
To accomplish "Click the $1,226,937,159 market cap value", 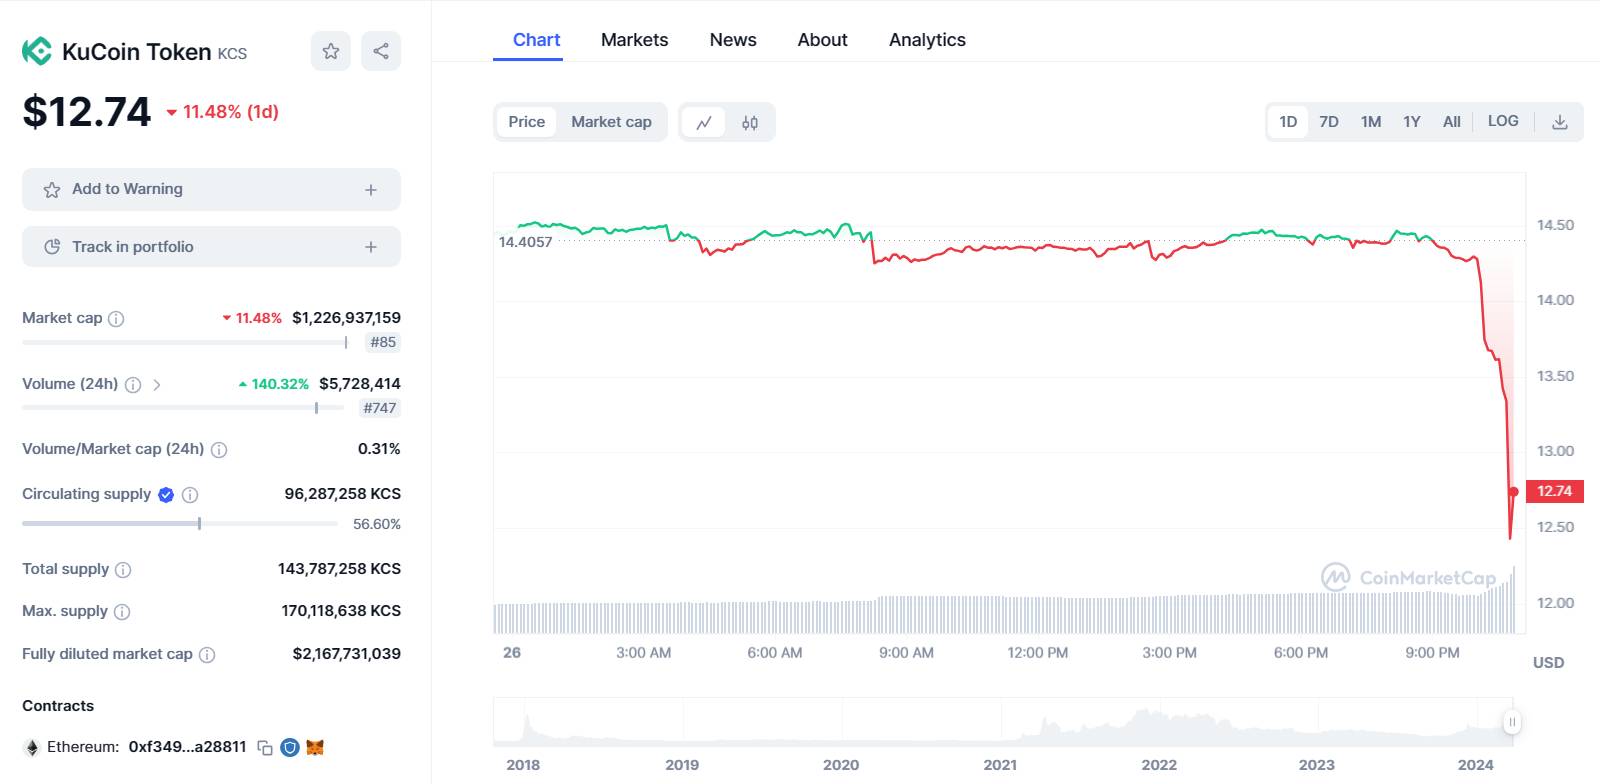I will (346, 318).
